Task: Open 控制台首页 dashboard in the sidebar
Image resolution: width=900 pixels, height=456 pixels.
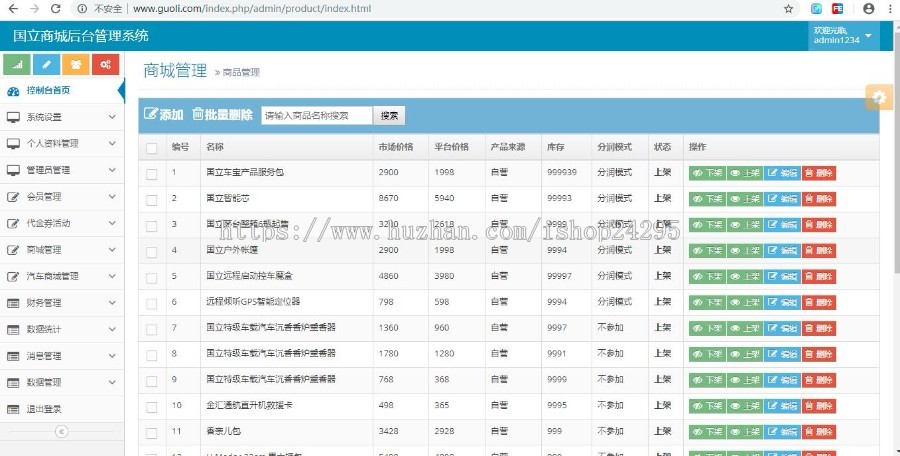Action: tap(61, 90)
